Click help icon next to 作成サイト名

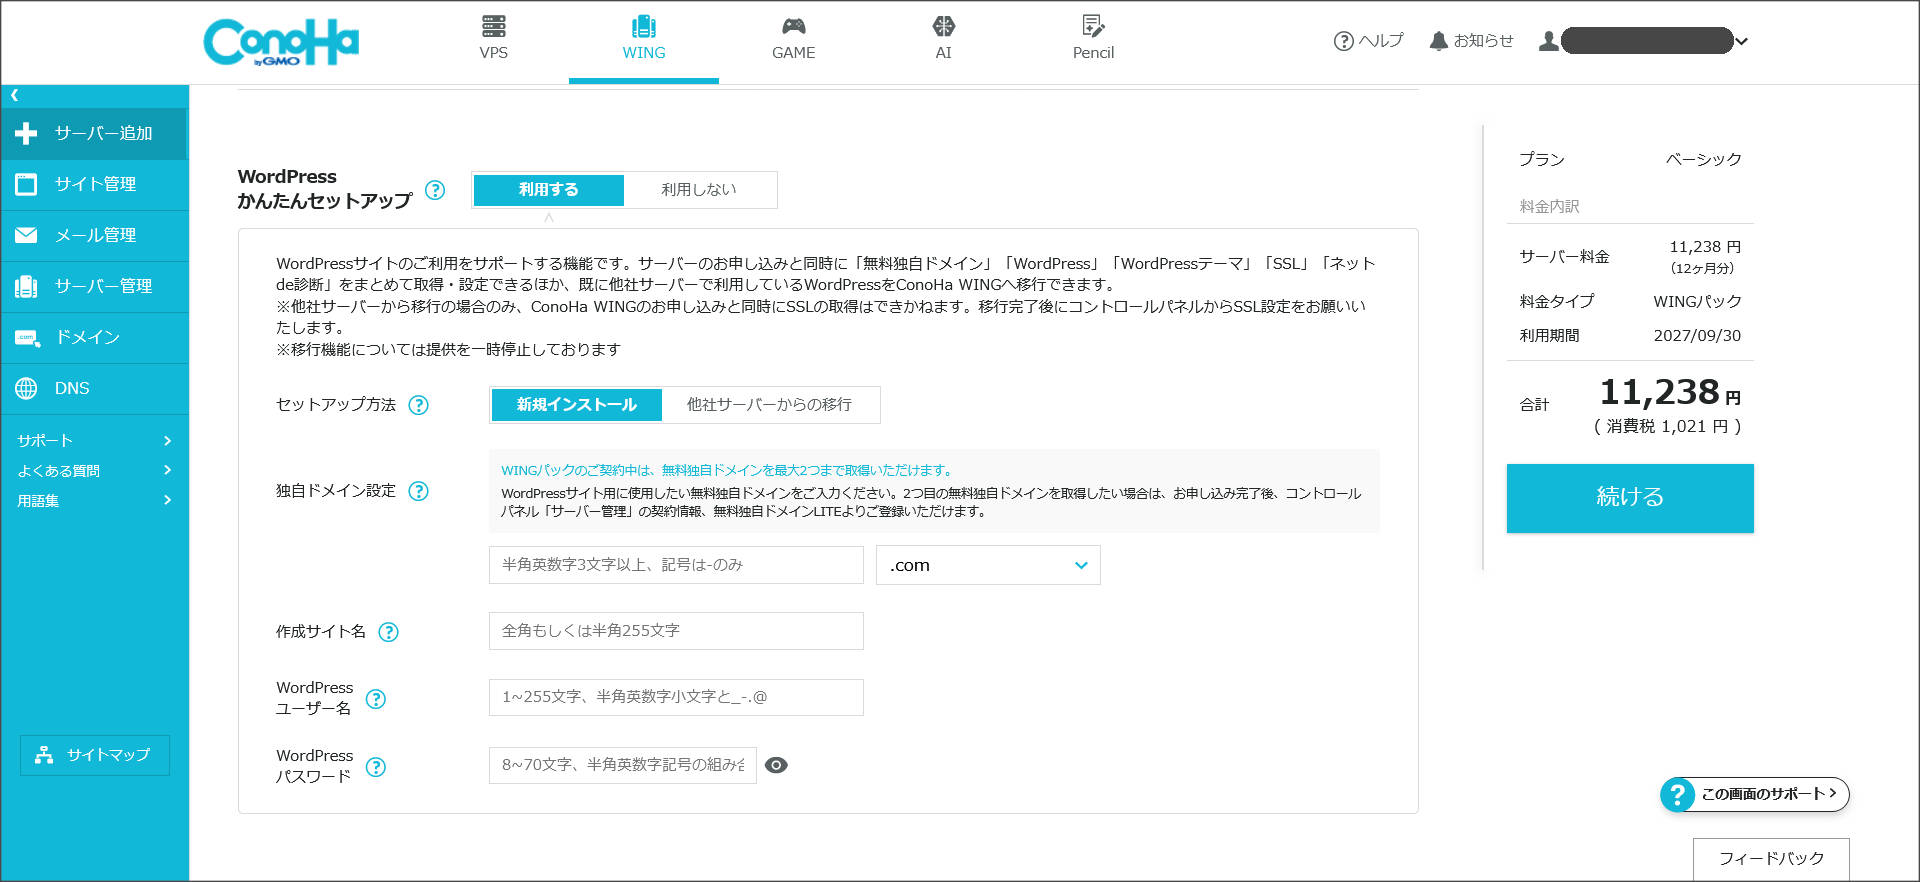tap(389, 632)
